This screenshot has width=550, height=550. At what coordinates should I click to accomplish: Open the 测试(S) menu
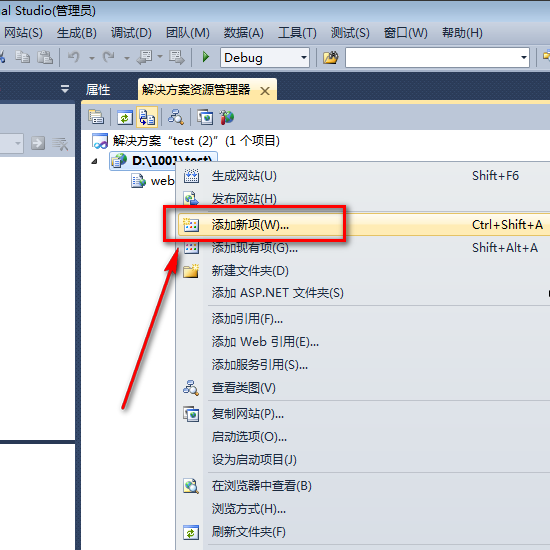point(350,33)
